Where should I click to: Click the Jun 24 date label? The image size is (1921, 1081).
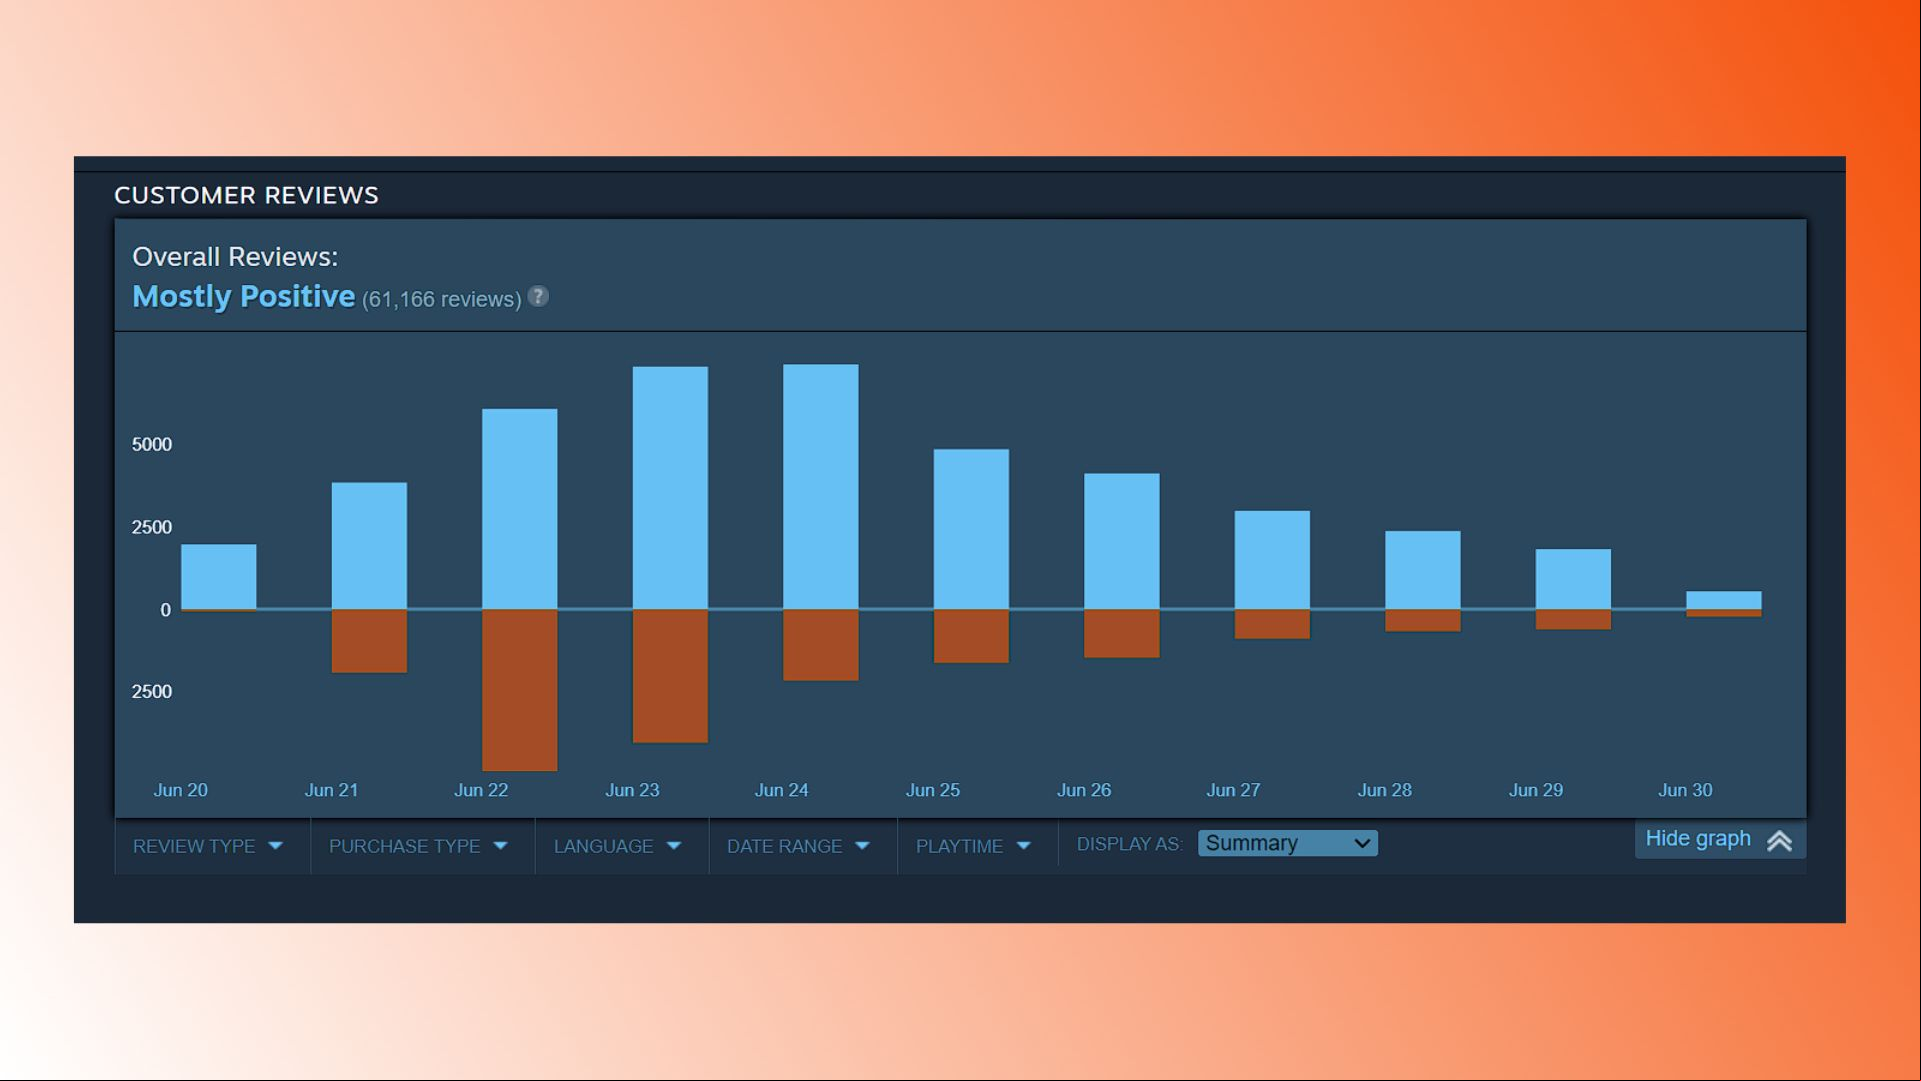pos(782,790)
